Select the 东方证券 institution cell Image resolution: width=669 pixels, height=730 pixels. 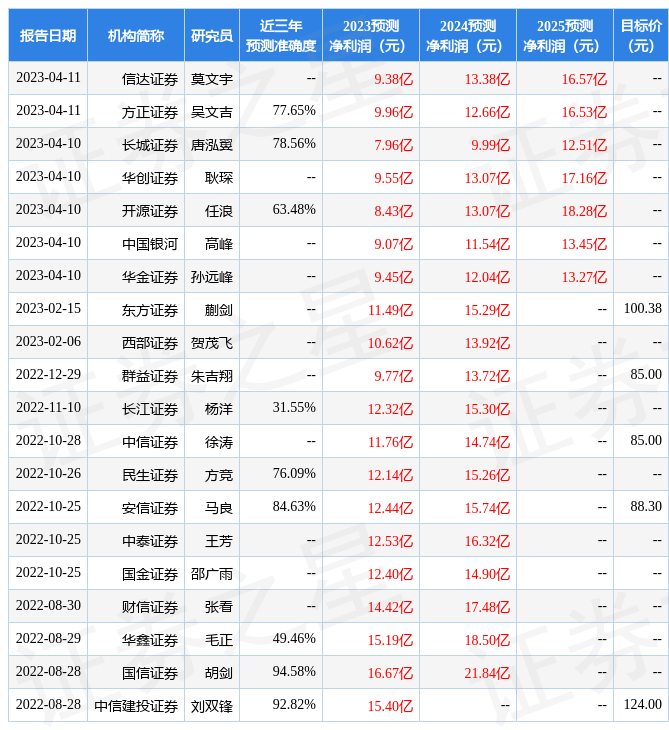(136, 310)
